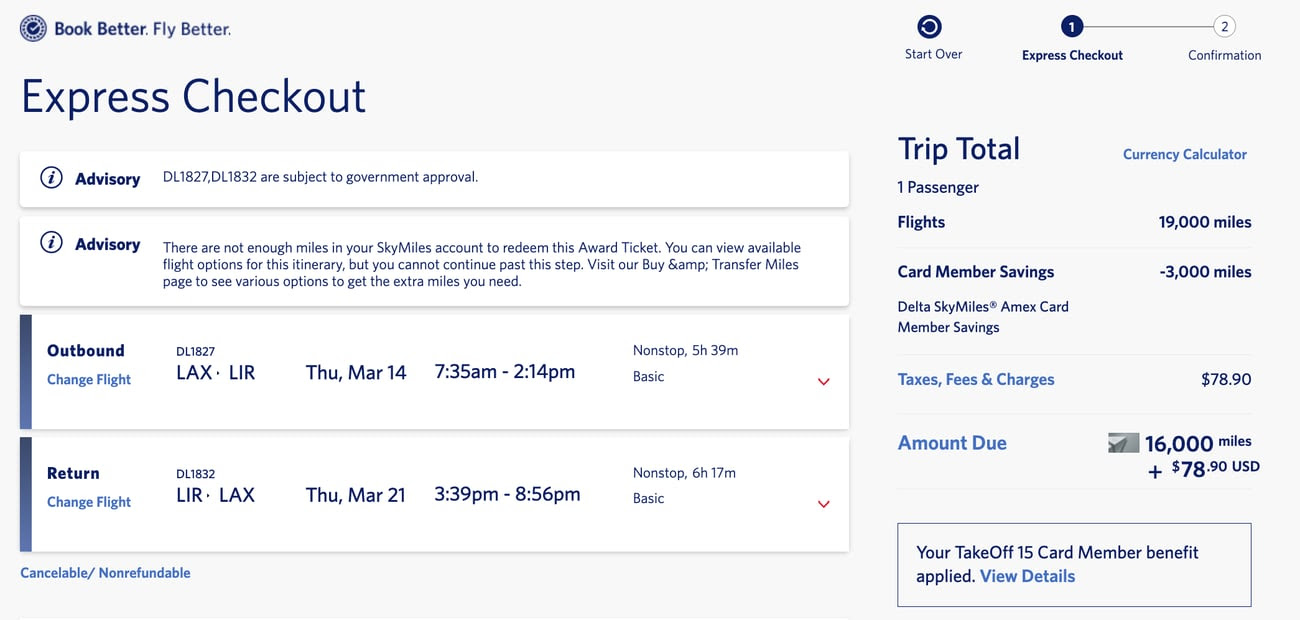The image size is (1300, 620).
Task: Open the Currency Calculator
Action: 1184,154
